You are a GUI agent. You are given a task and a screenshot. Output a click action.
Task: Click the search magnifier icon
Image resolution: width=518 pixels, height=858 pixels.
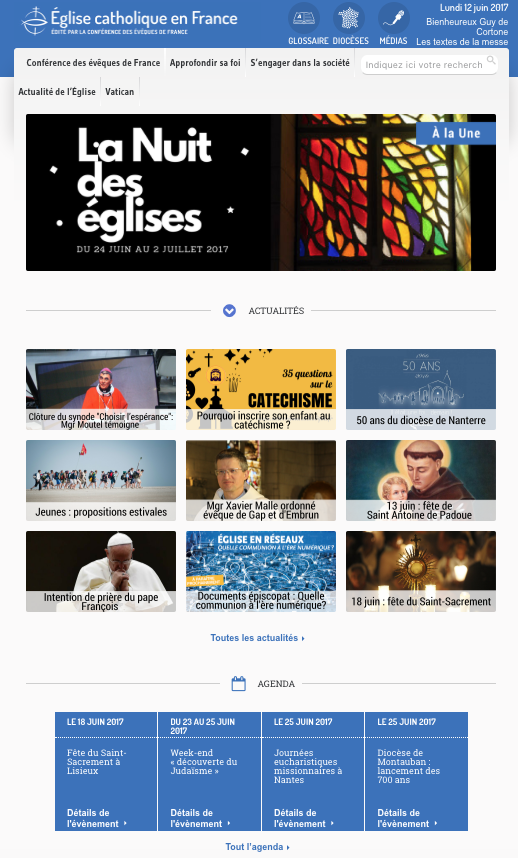[491, 61]
